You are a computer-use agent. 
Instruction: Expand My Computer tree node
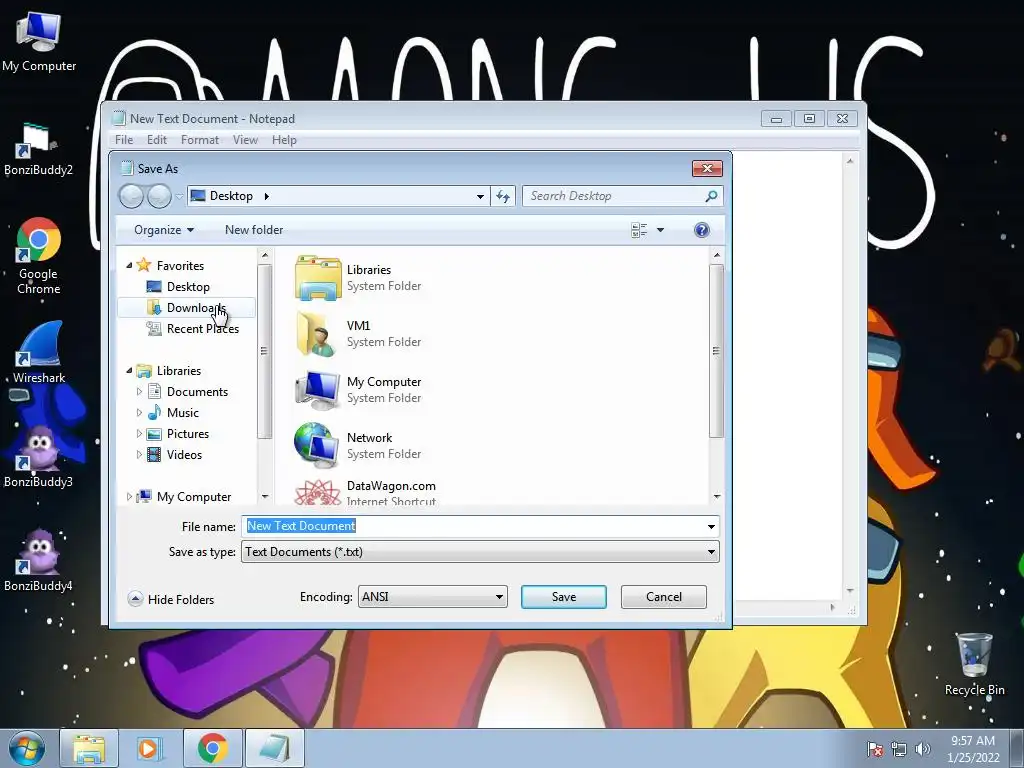(x=129, y=497)
